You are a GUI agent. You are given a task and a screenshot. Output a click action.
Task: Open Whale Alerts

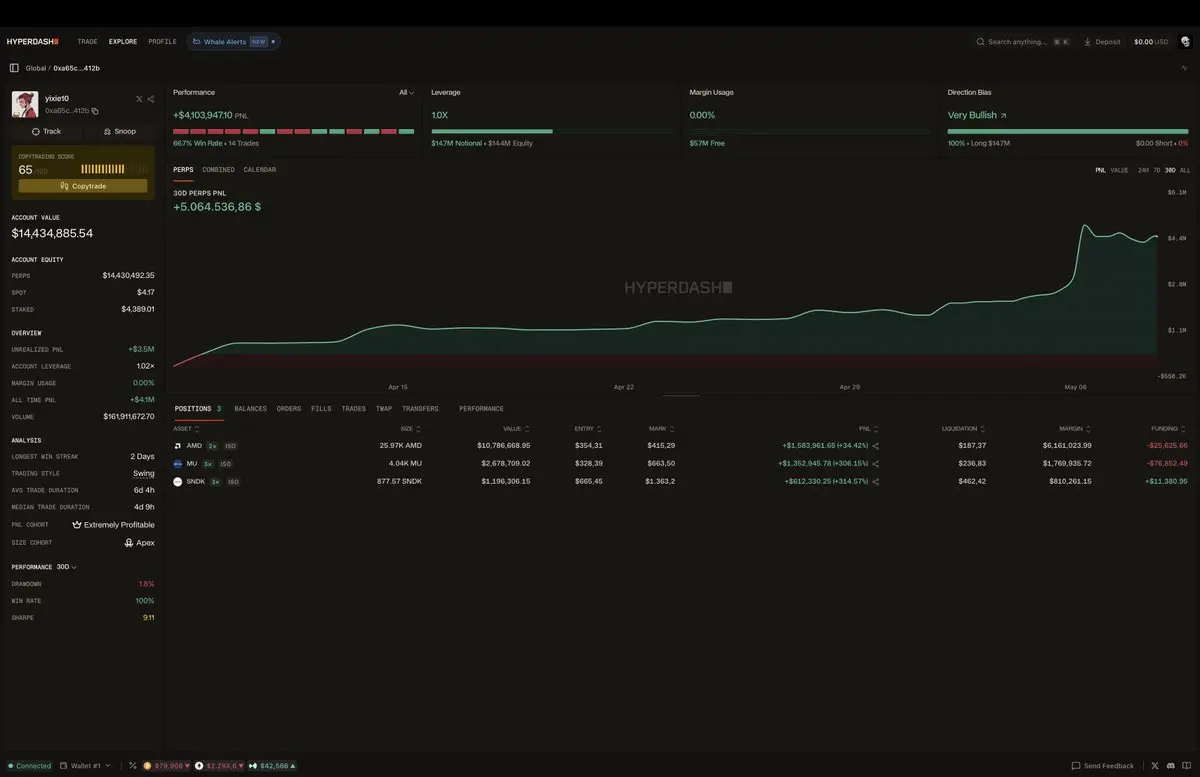point(234,42)
